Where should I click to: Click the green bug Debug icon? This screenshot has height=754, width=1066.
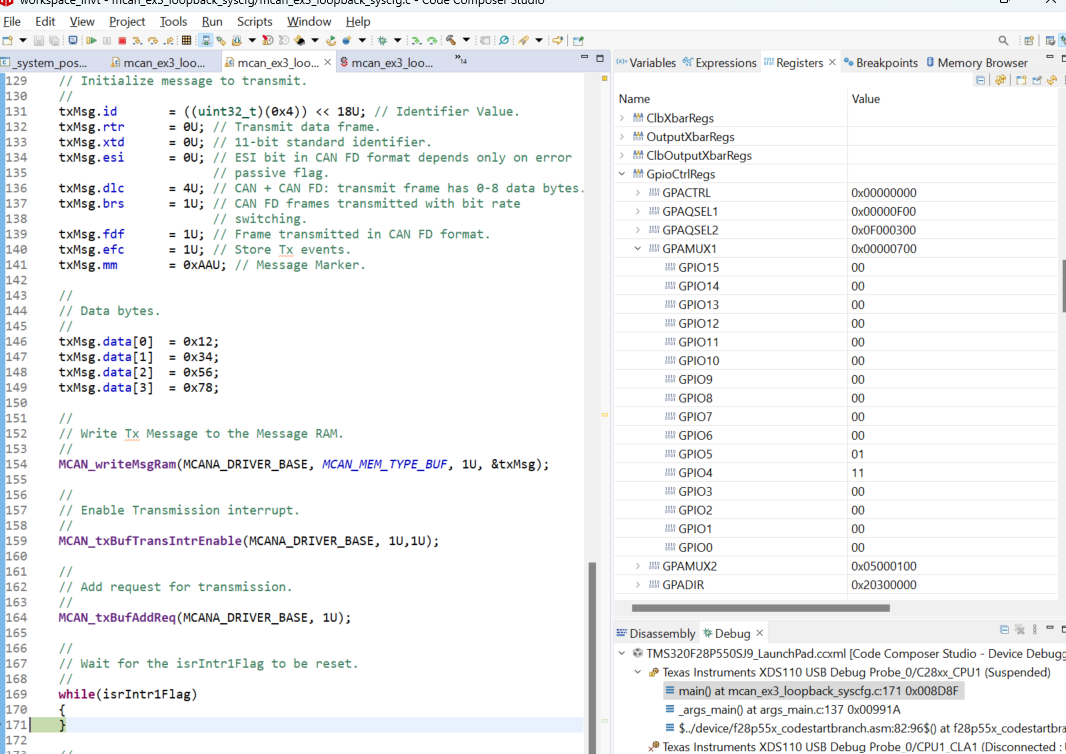380,41
